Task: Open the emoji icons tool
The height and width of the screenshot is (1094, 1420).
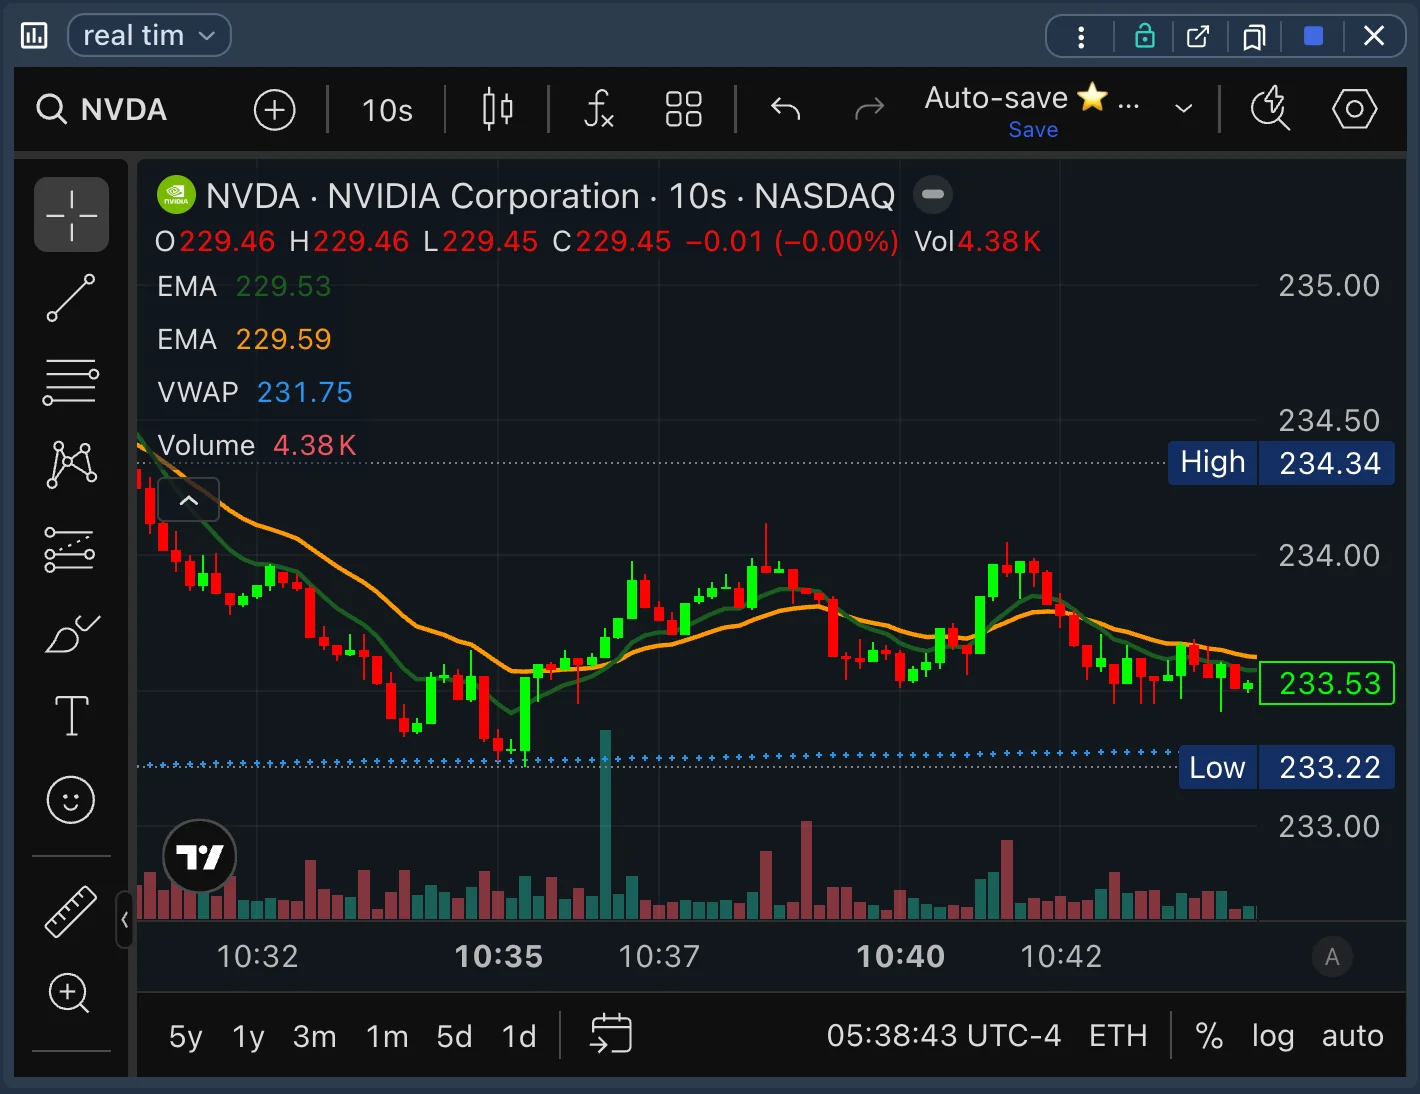Action: pos(71,800)
